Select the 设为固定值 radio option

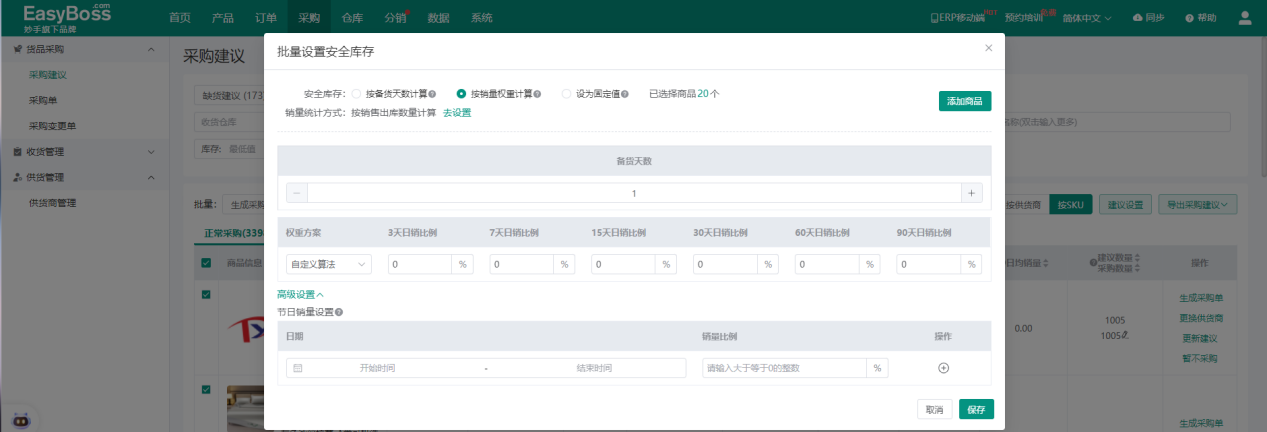[x=567, y=94]
